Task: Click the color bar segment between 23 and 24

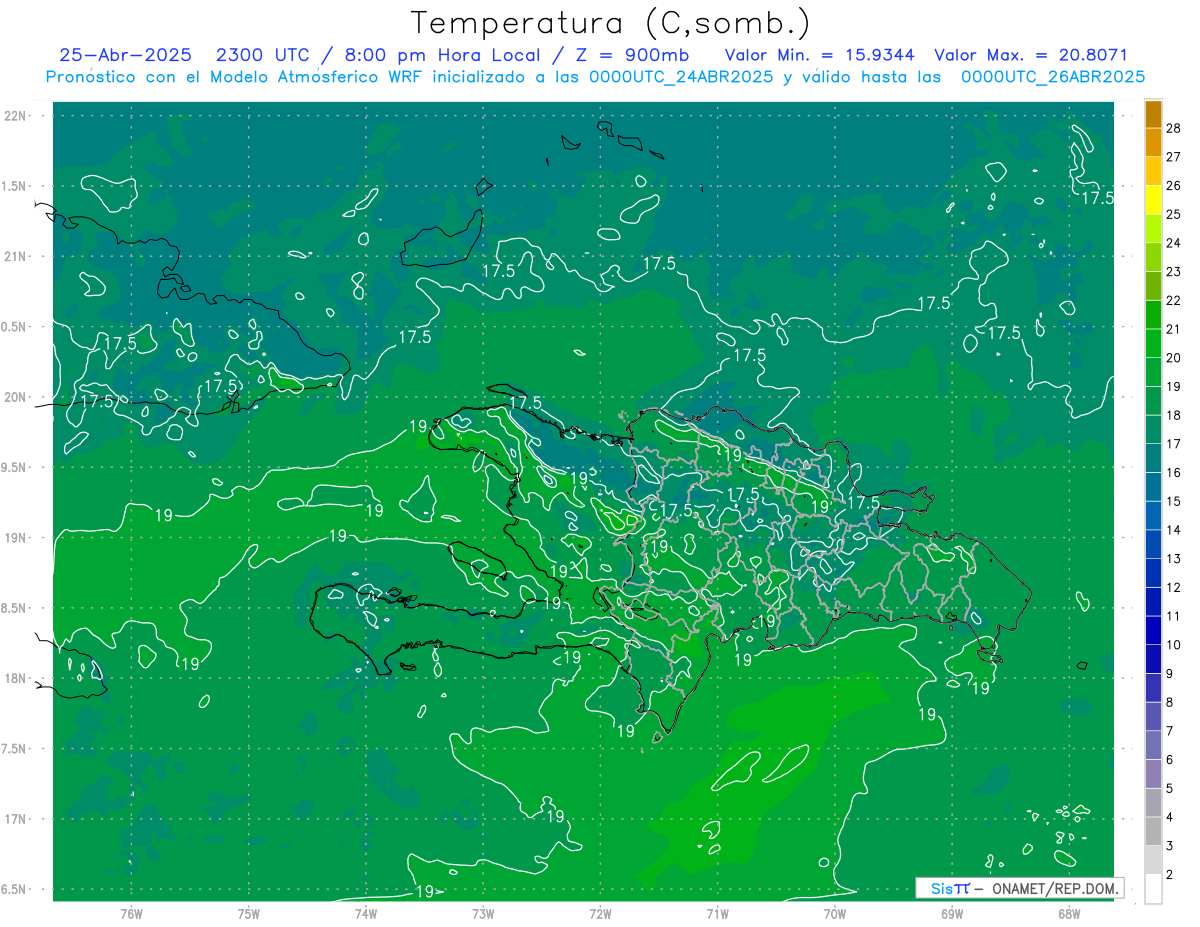Action: [1153, 257]
